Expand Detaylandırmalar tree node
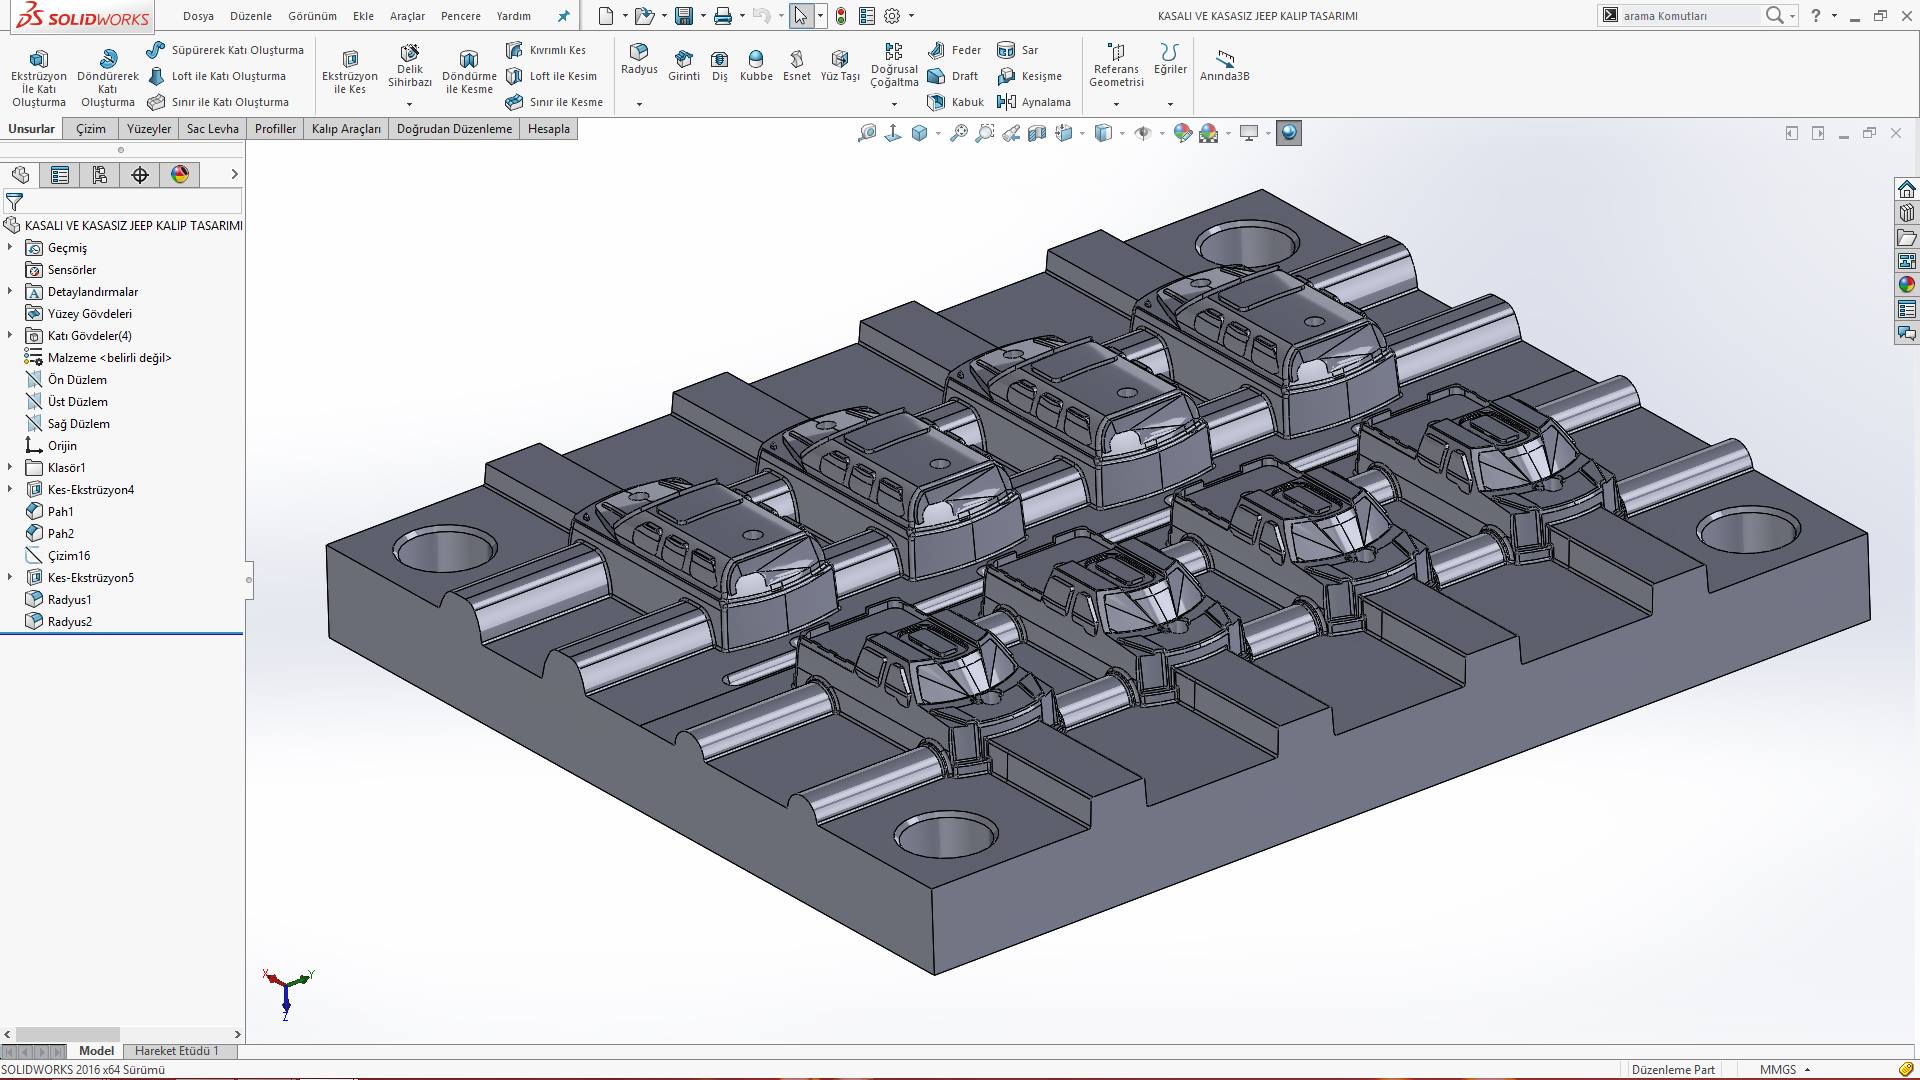 coord(10,291)
